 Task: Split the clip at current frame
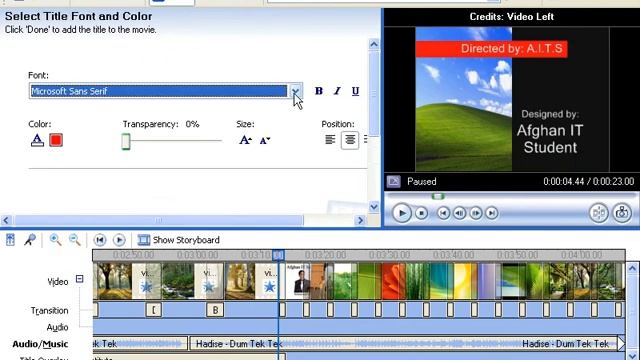(599, 213)
